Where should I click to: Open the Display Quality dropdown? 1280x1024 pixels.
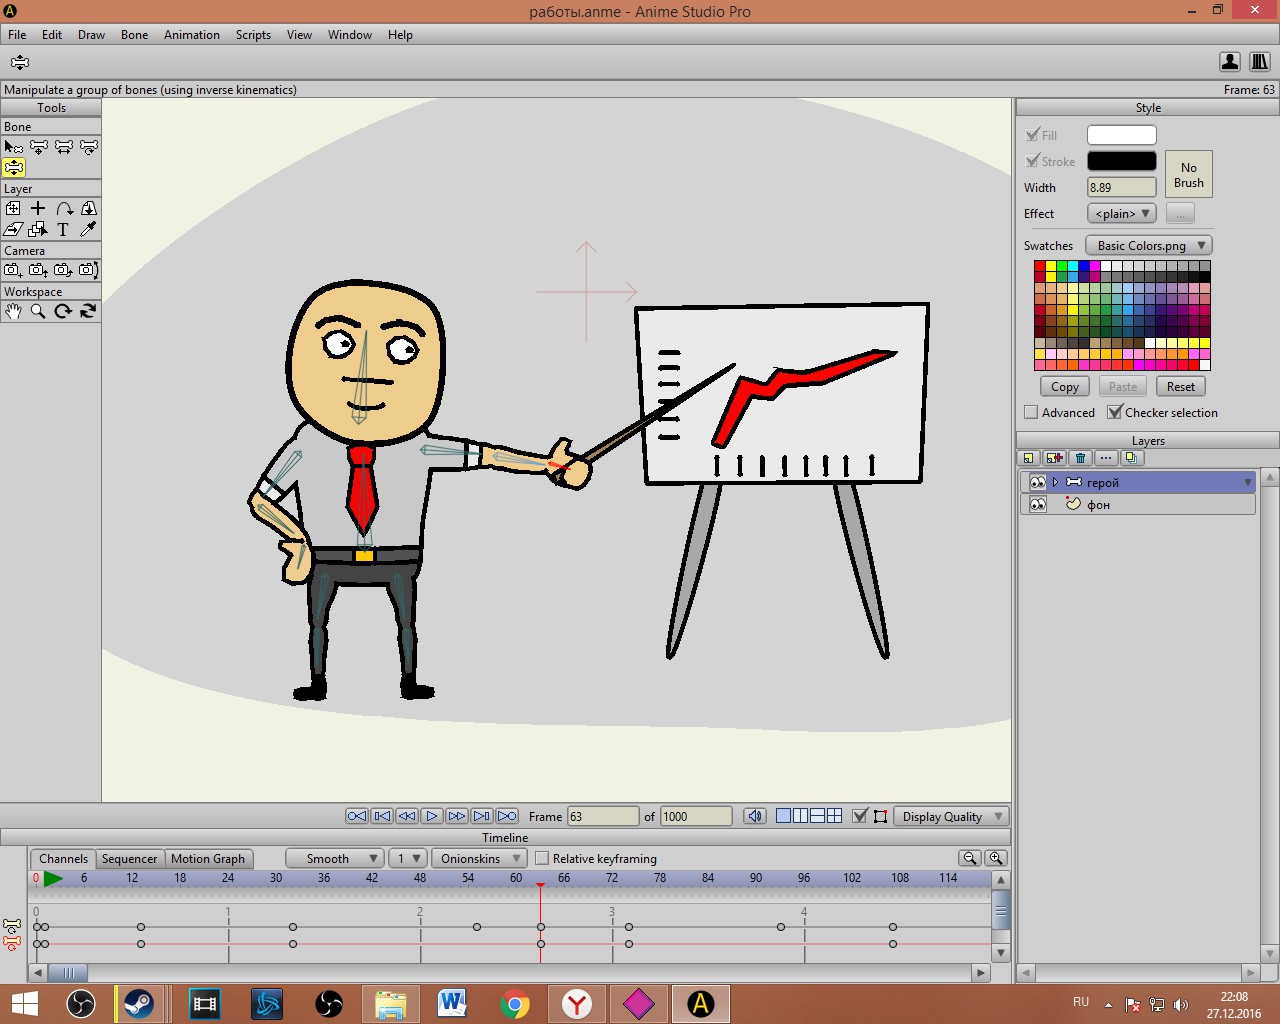(x=950, y=816)
